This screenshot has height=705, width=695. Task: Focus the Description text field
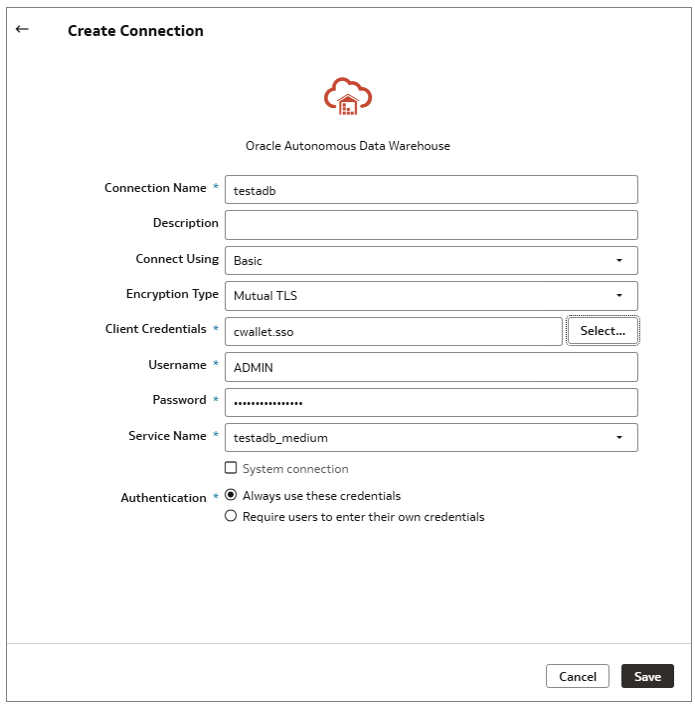click(x=431, y=224)
